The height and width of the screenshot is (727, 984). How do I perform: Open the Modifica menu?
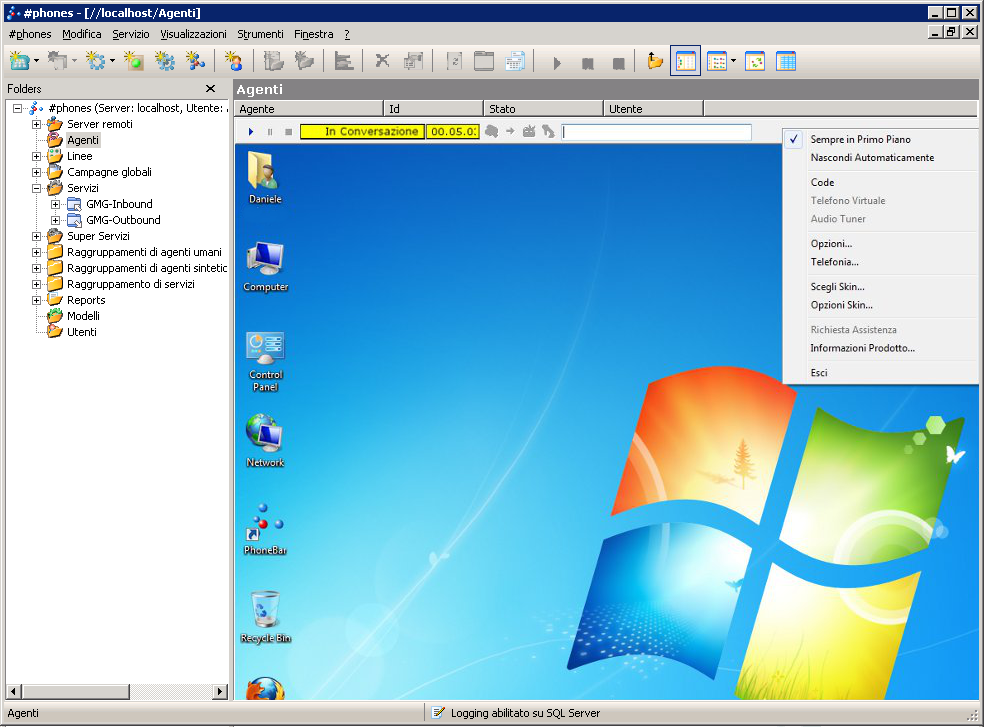82,34
